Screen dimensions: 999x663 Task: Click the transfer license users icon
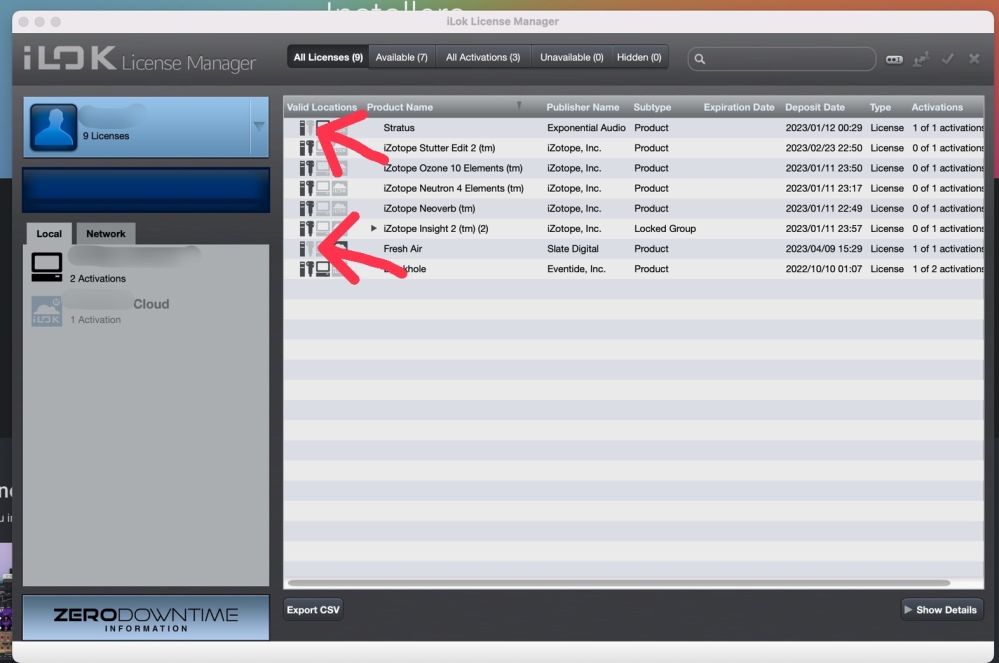921,59
